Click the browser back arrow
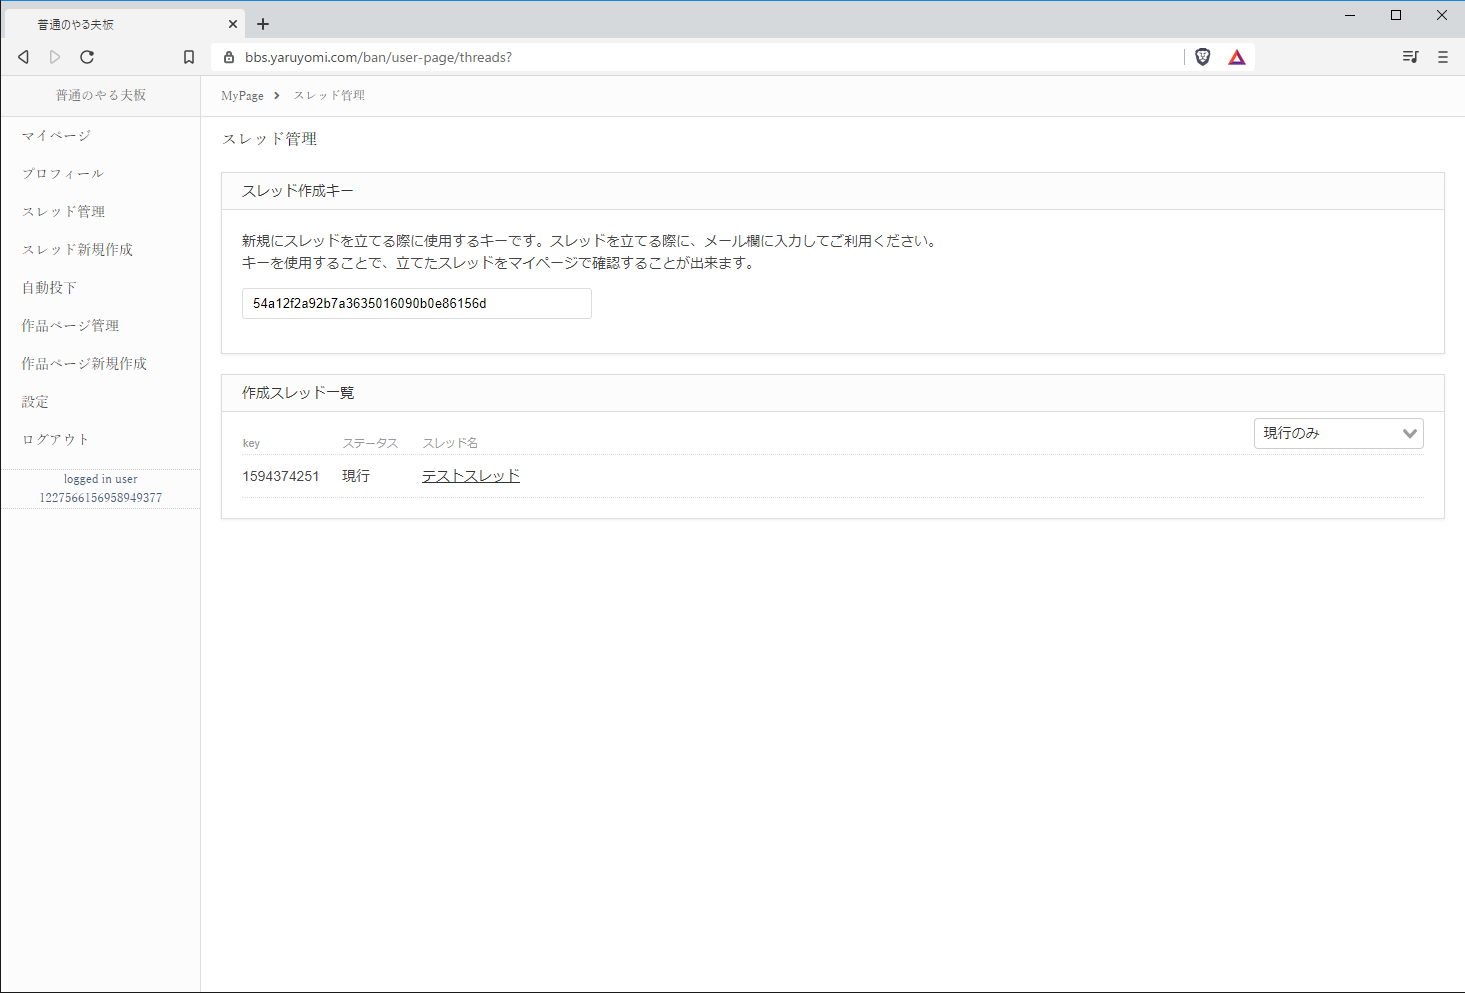Viewport: 1465px width, 993px height. pos(23,57)
